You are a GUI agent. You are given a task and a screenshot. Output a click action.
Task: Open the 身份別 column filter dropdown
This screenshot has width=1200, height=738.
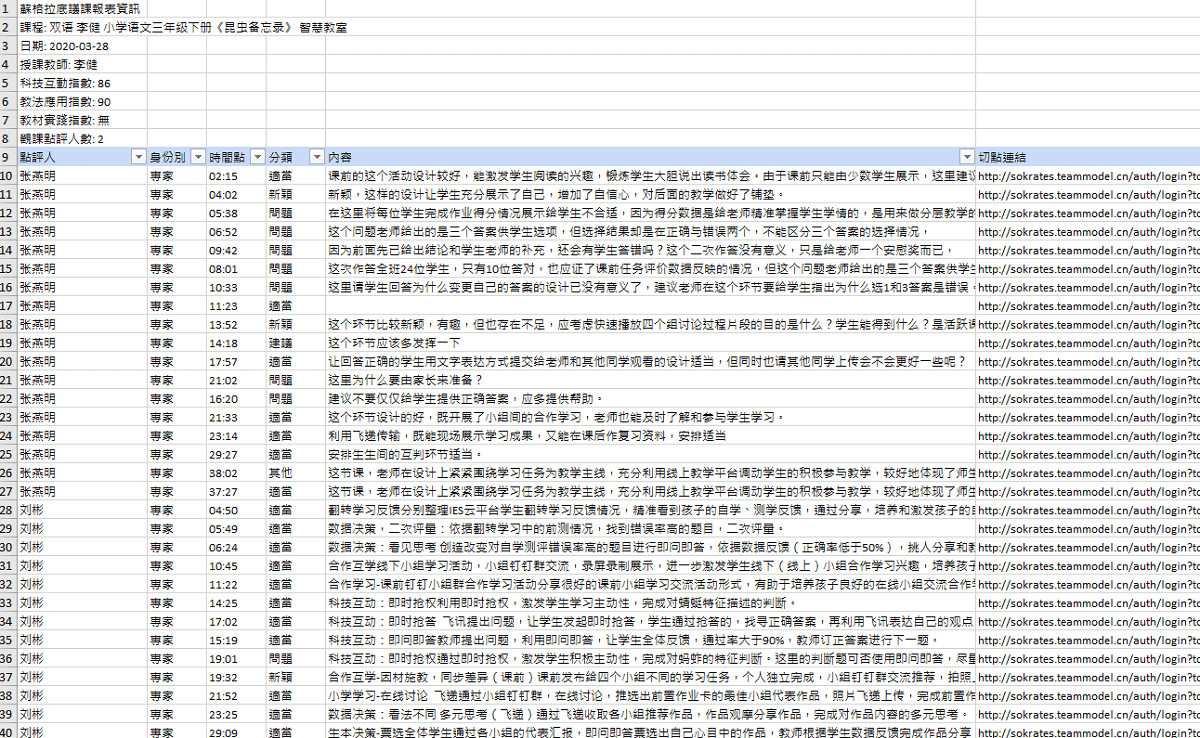click(197, 157)
